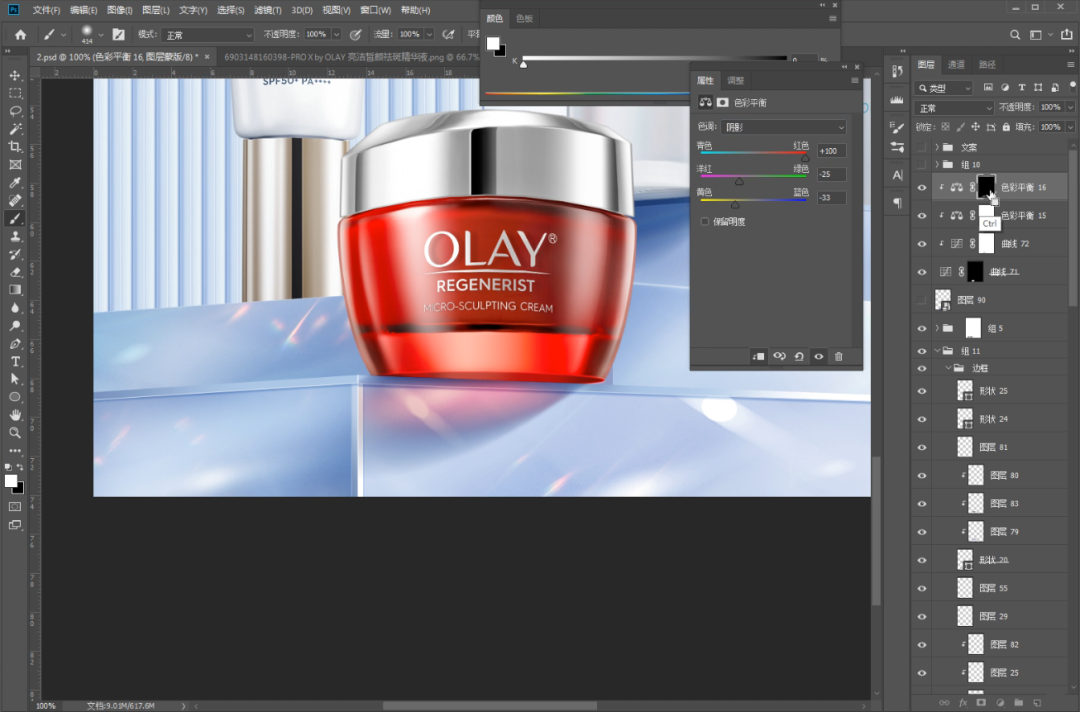Screen dimensions: 1080x712
Task: Open the layer blend mode 正常 dropdown
Action: pyautogui.click(x=954, y=107)
